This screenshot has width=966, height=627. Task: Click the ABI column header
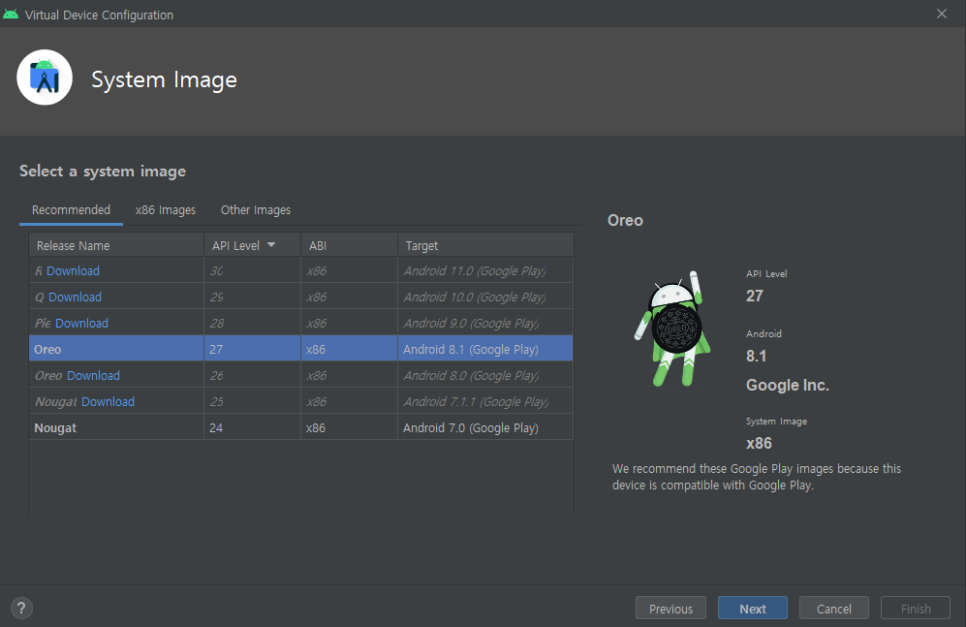point(349,245)
